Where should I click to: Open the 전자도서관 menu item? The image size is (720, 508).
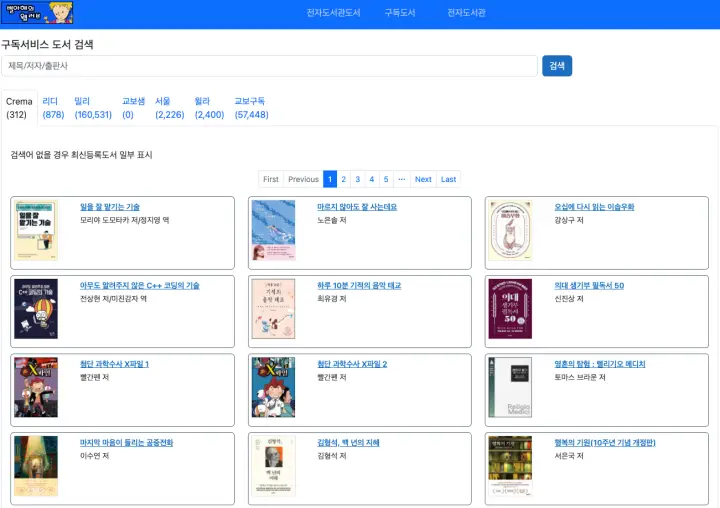click(467, 13)
